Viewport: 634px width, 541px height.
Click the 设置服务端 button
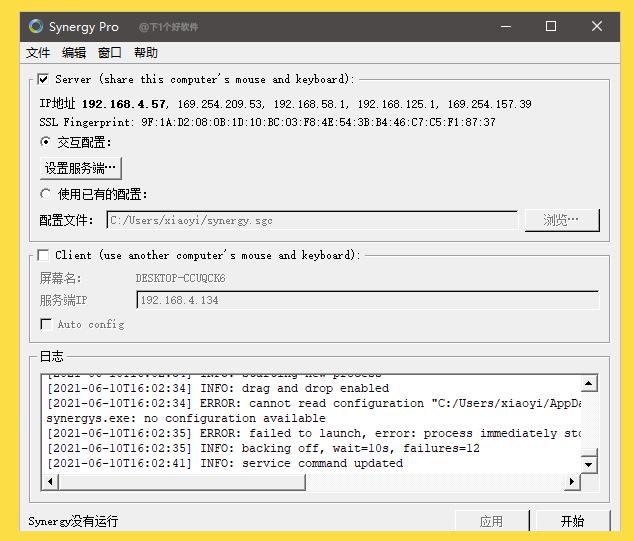tap(80, 168)
